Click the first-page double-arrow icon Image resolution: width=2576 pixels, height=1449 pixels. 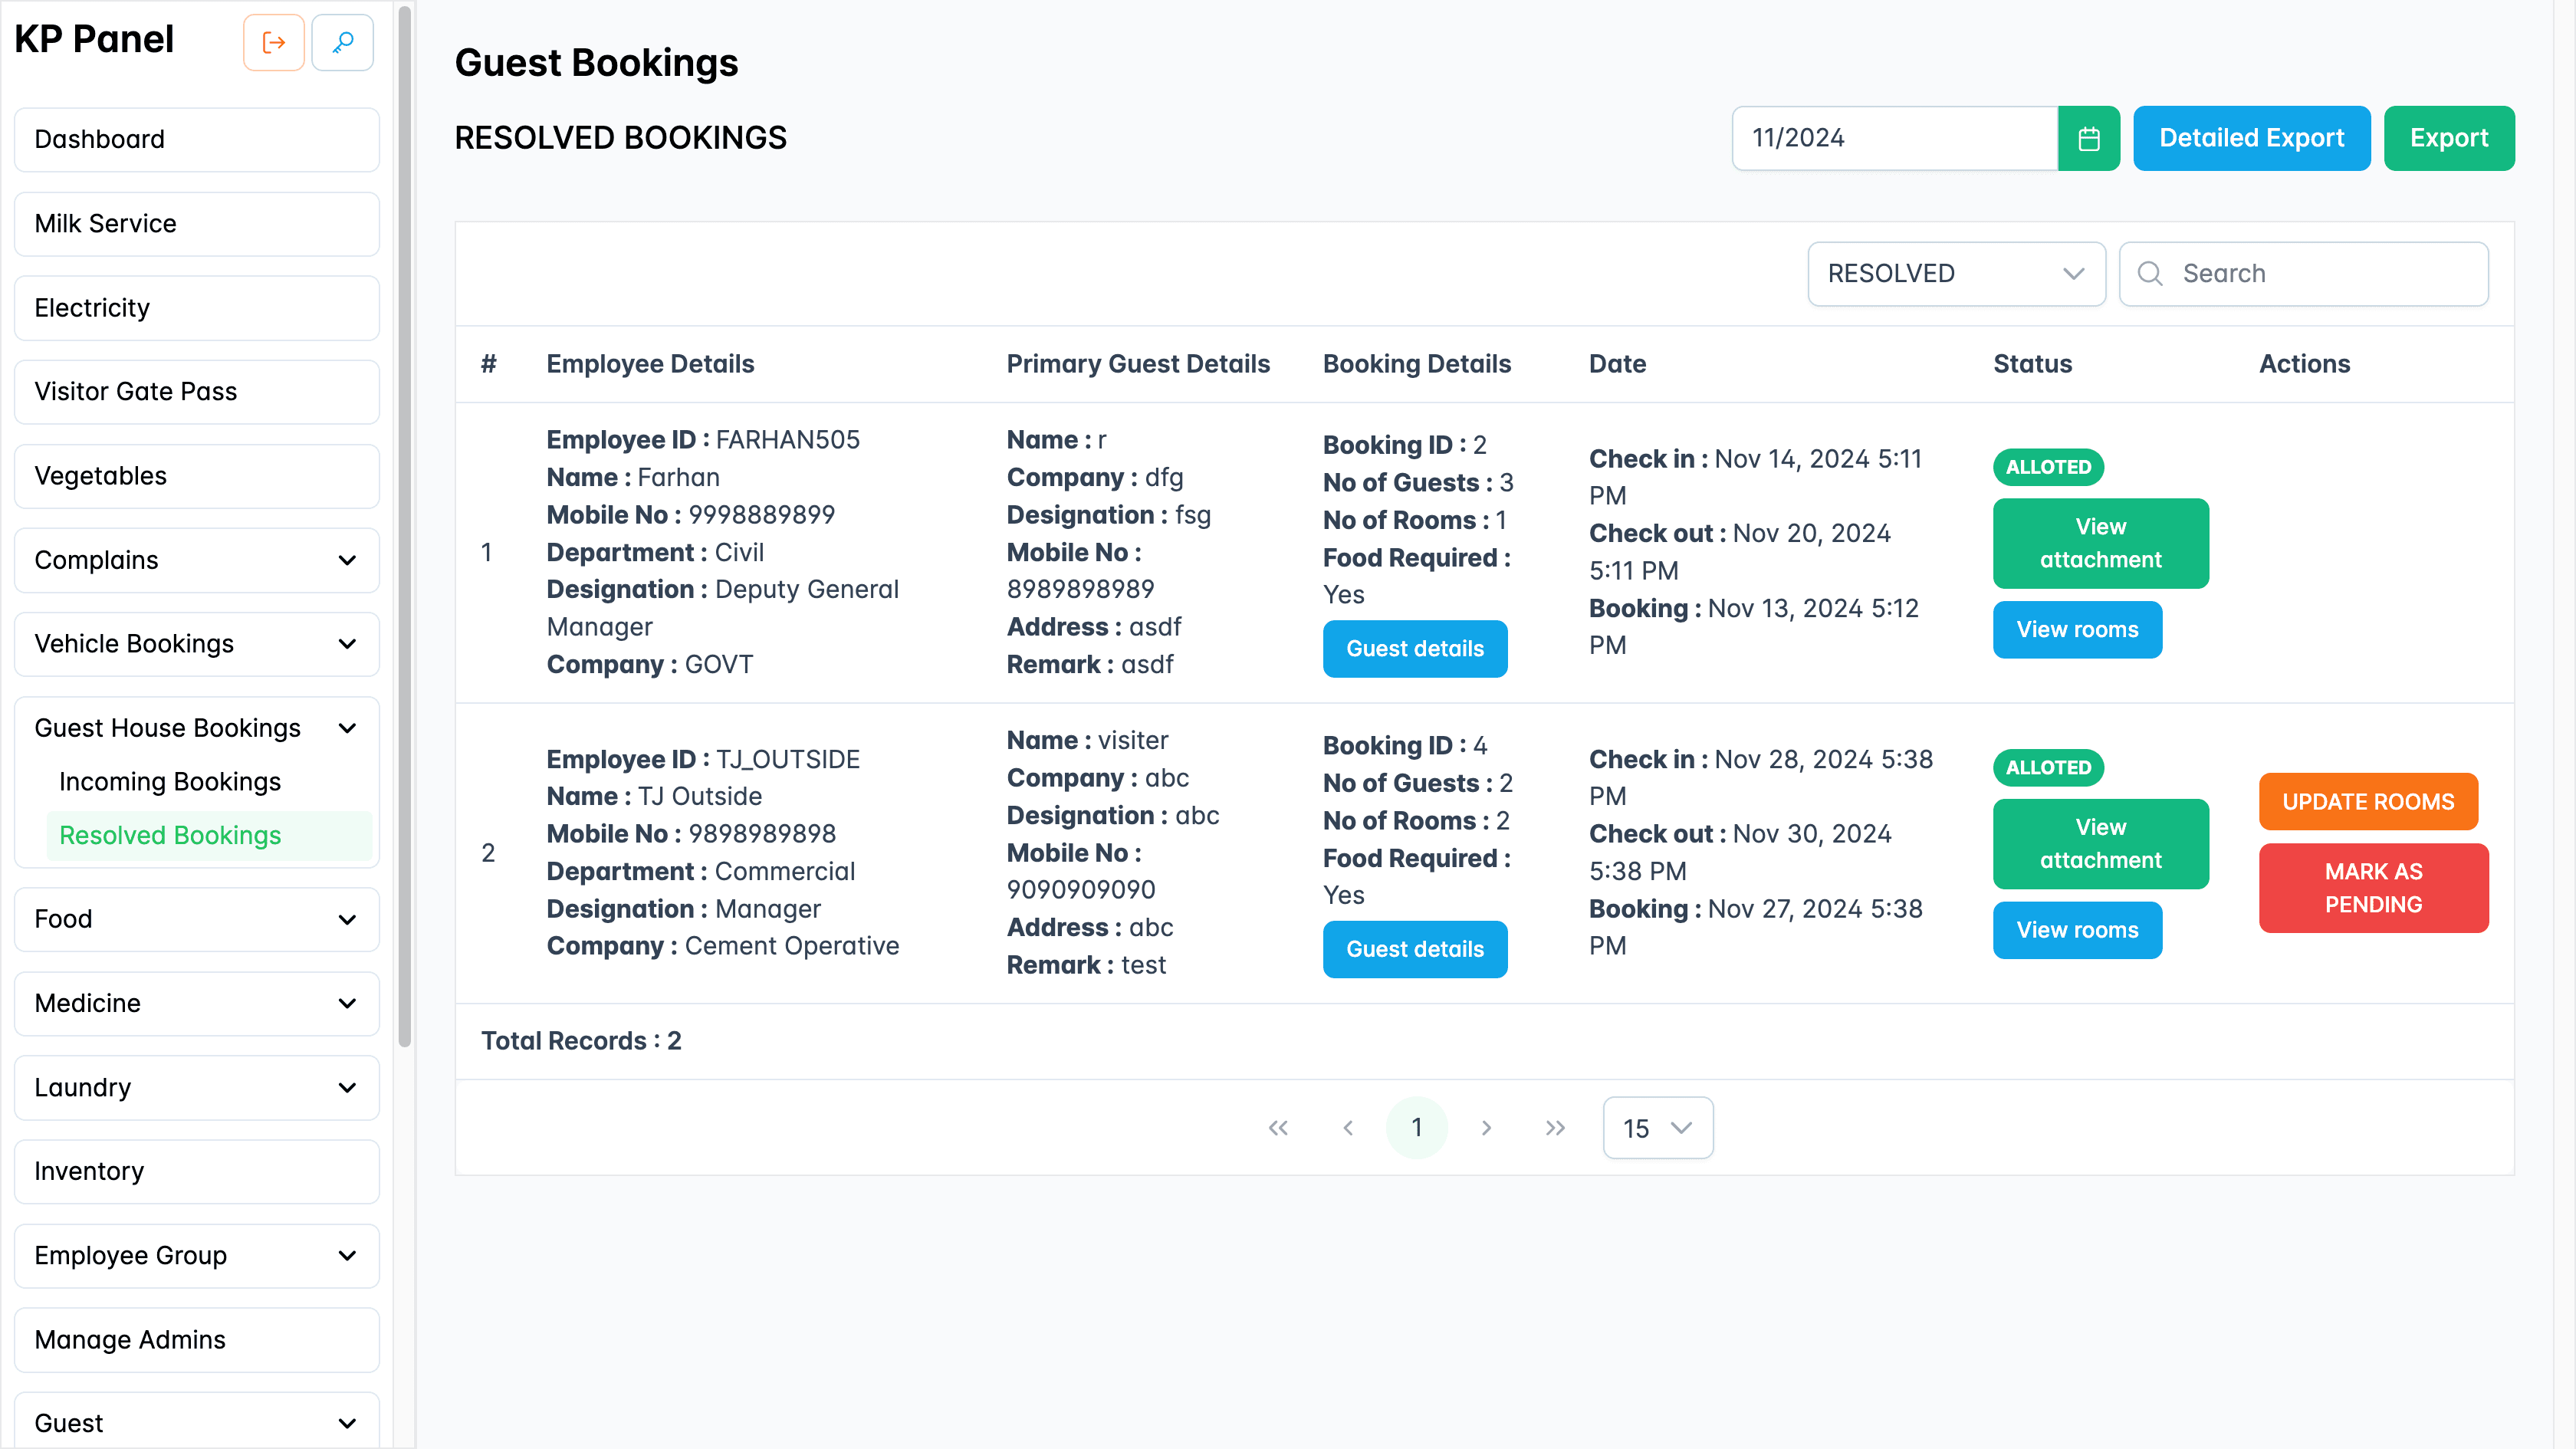click(x=1278, y=1127)
